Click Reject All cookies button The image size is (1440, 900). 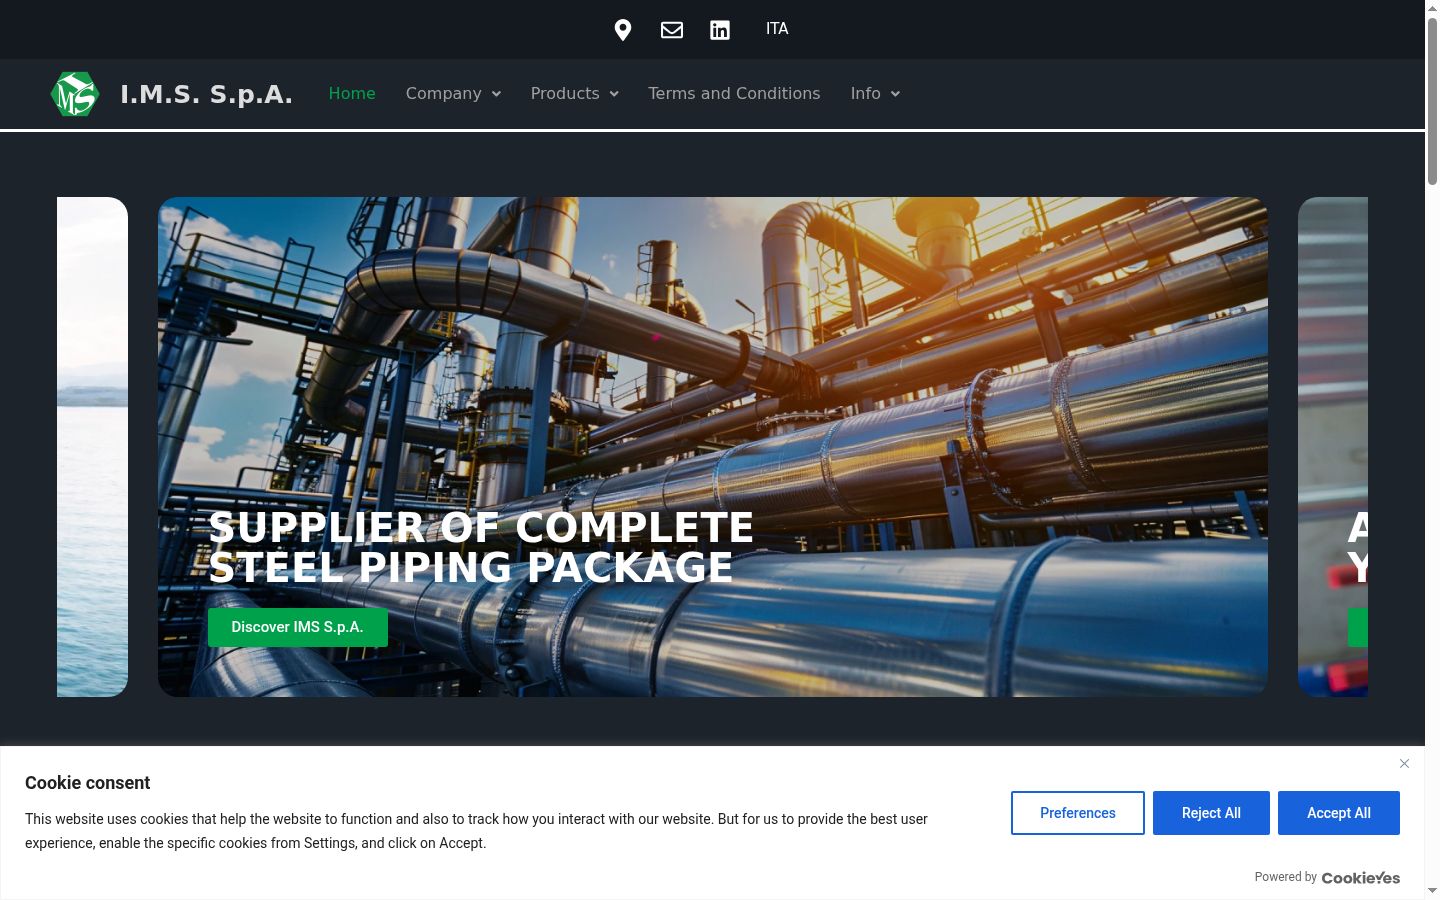click(1211, 813)
